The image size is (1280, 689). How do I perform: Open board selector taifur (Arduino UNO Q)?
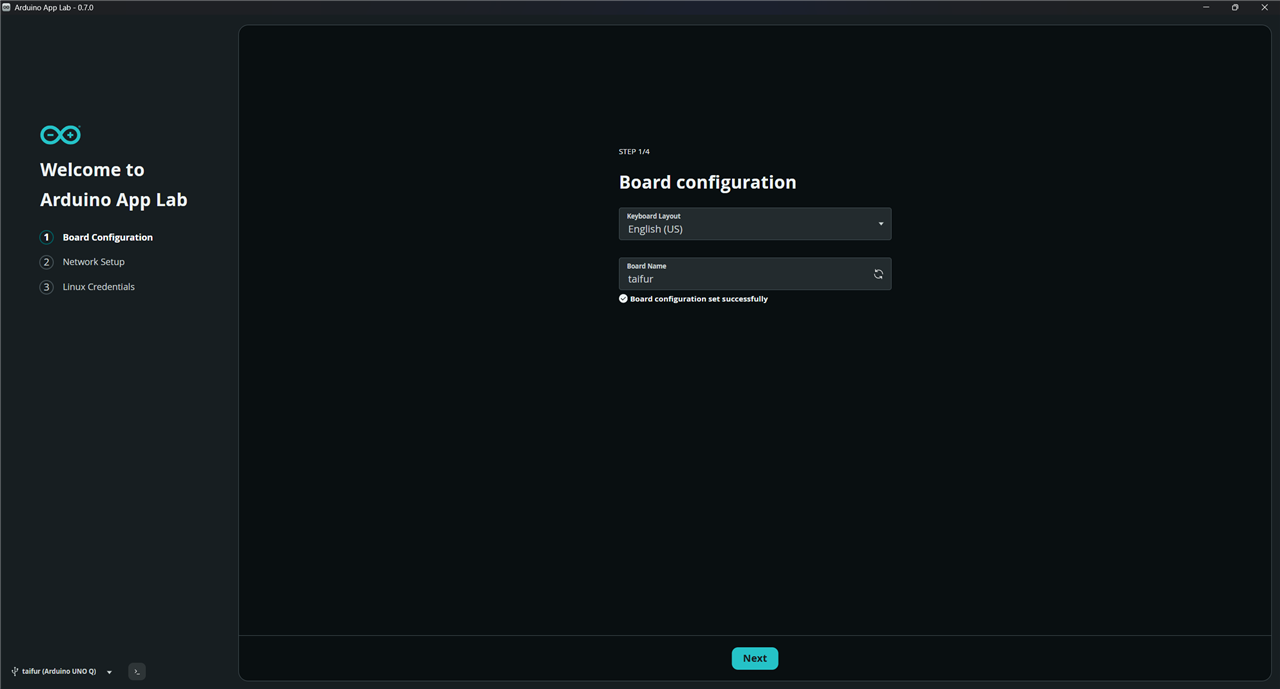click(62, 672)
